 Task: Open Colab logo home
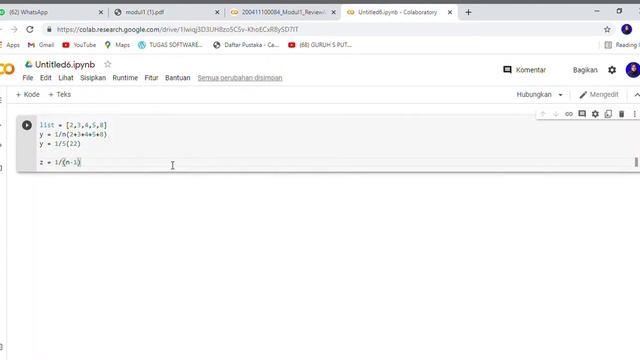[7, 69]
